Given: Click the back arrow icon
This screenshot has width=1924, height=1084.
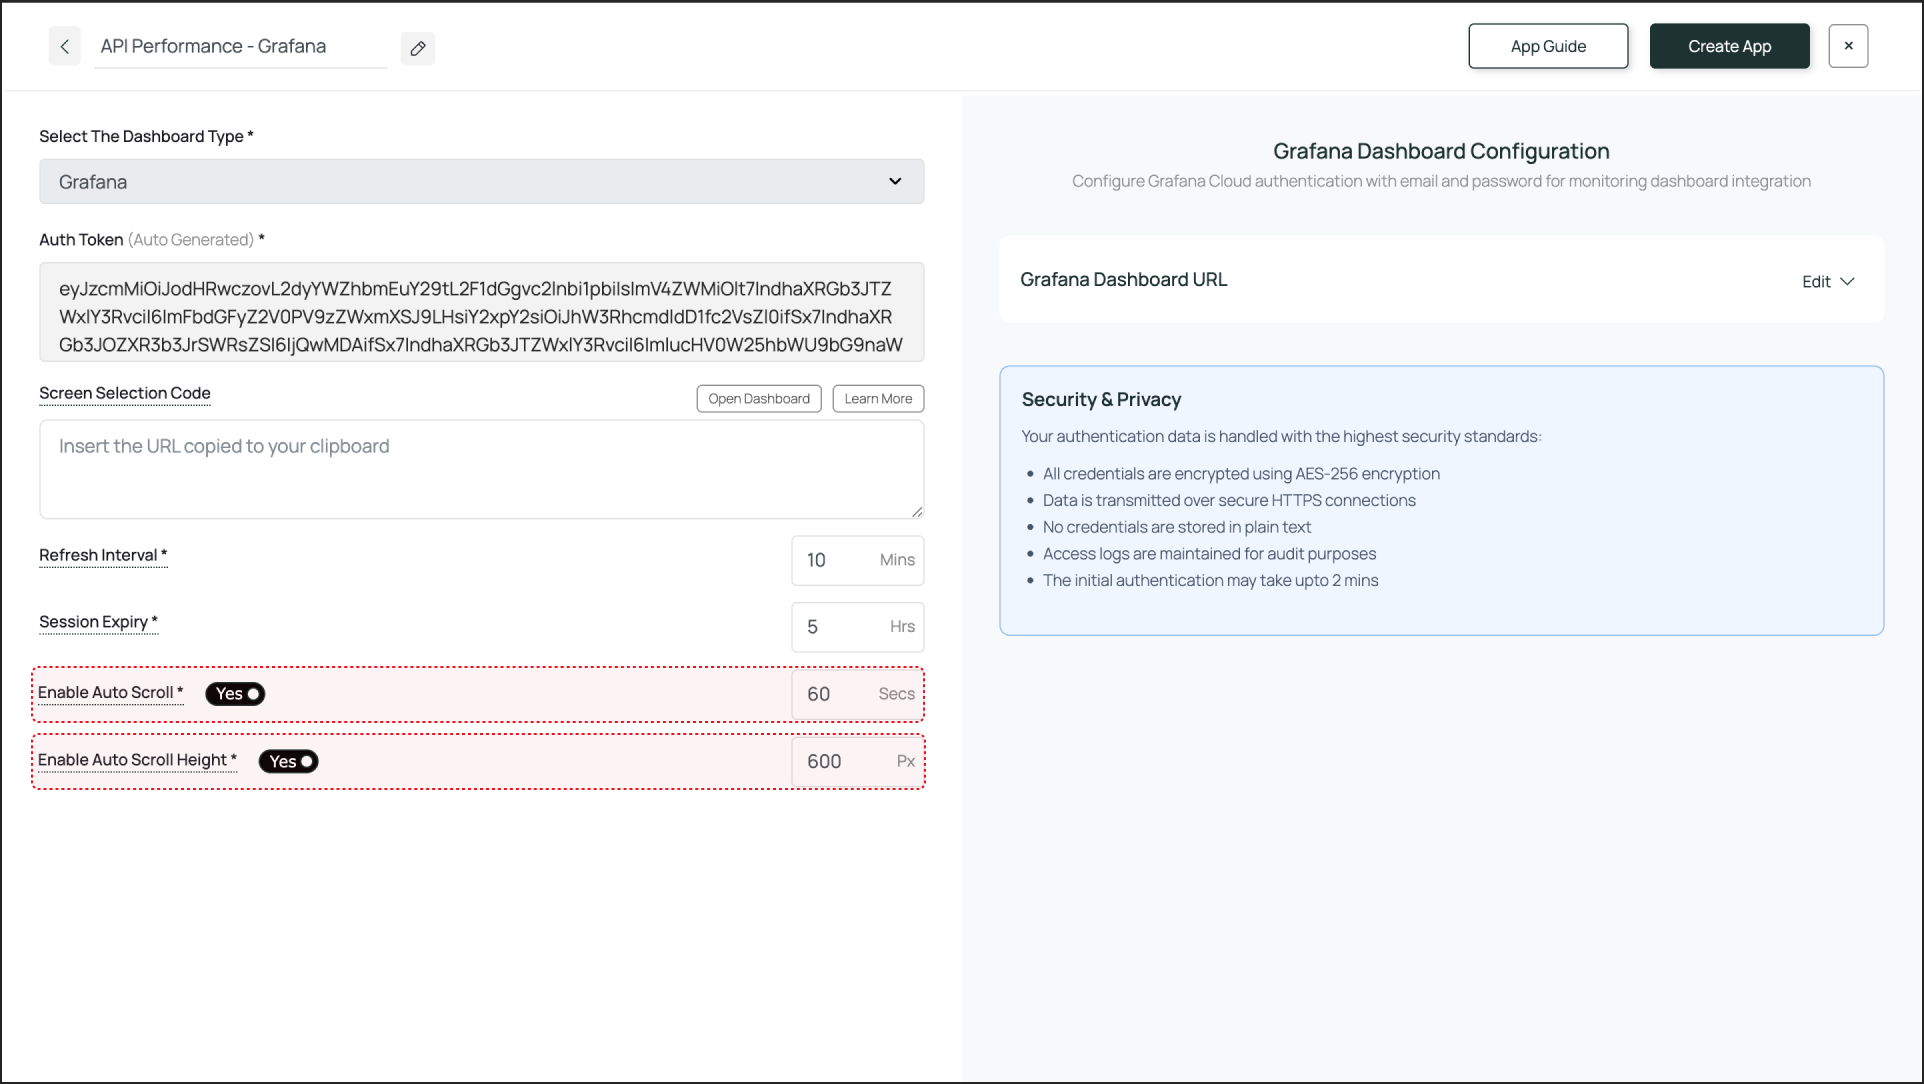Looking at the screenshot, I should (x=65, y=47).
